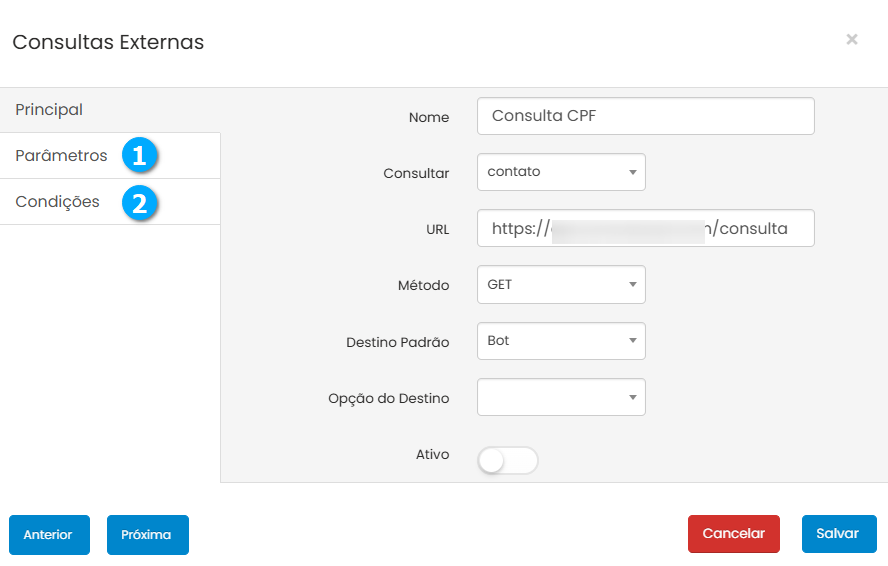Switch to the Principal tab
The width and height of the screenshot is (888, 566).
(x=49, y=110)
